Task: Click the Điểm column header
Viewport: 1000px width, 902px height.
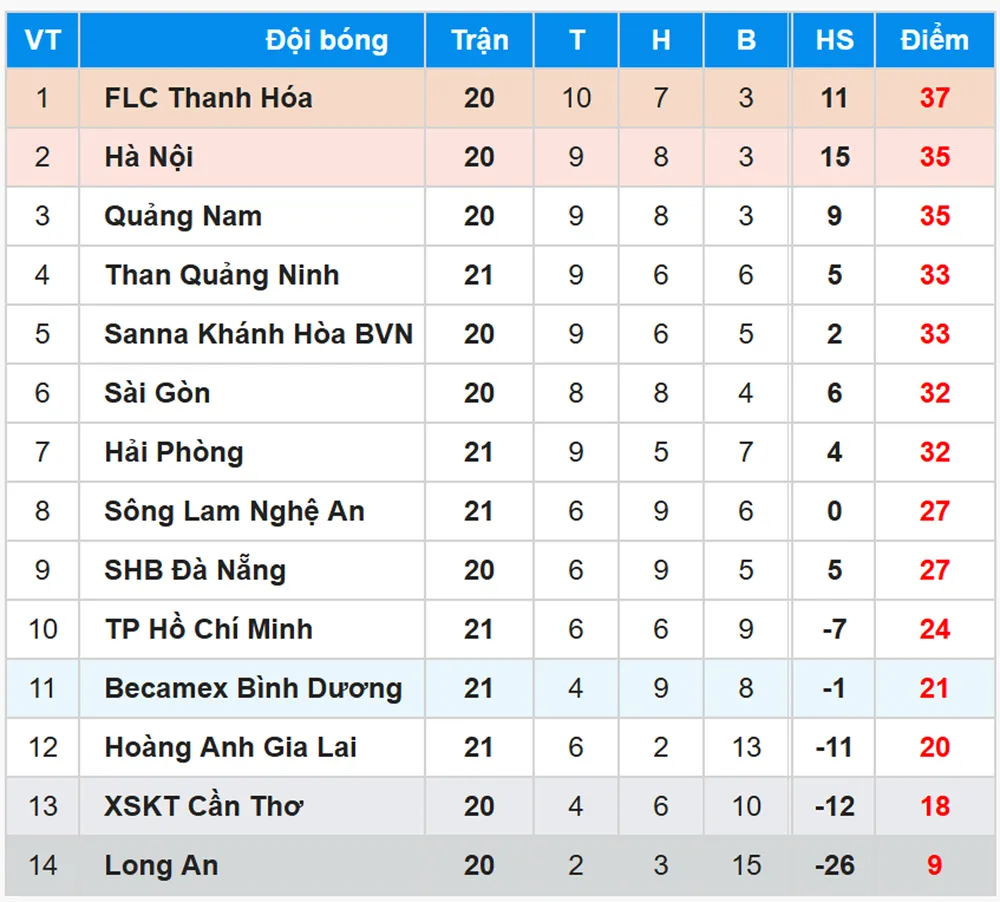Action: point(934,40)
